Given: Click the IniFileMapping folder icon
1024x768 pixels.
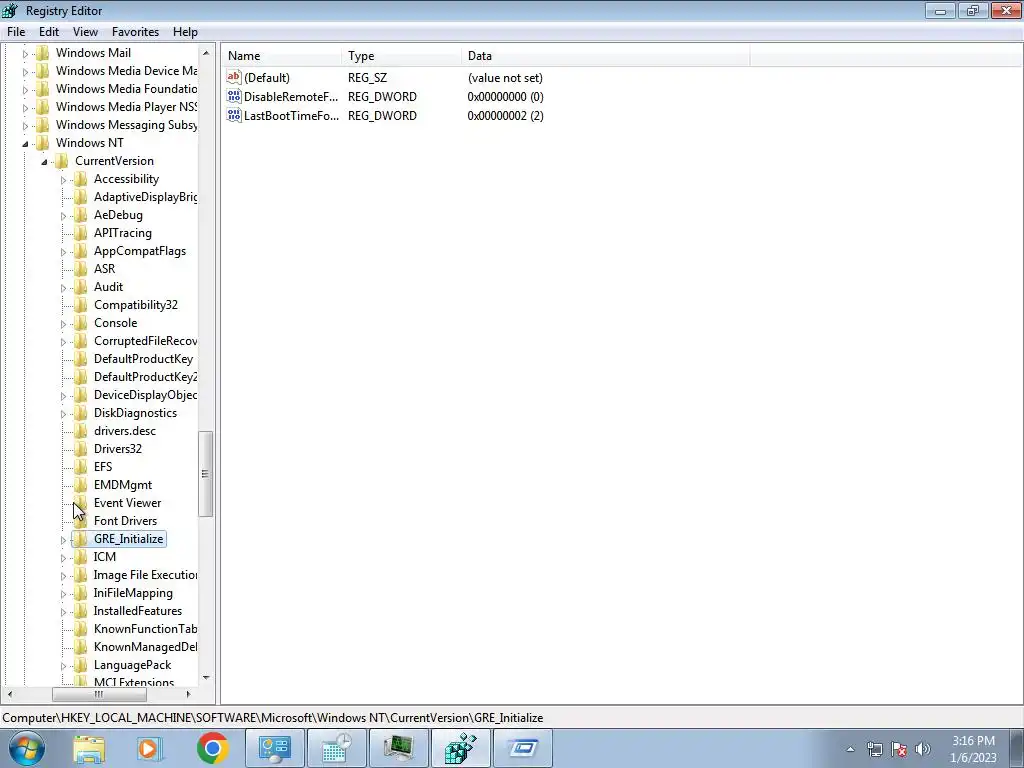Looking at the screenshot, I should [80, 593].
